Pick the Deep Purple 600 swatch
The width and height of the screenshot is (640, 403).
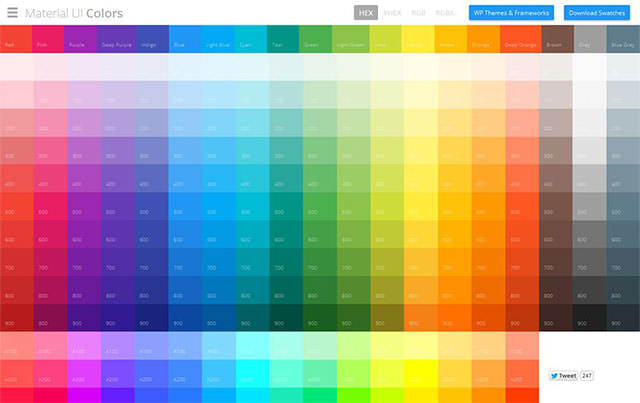tap(118, 234)
